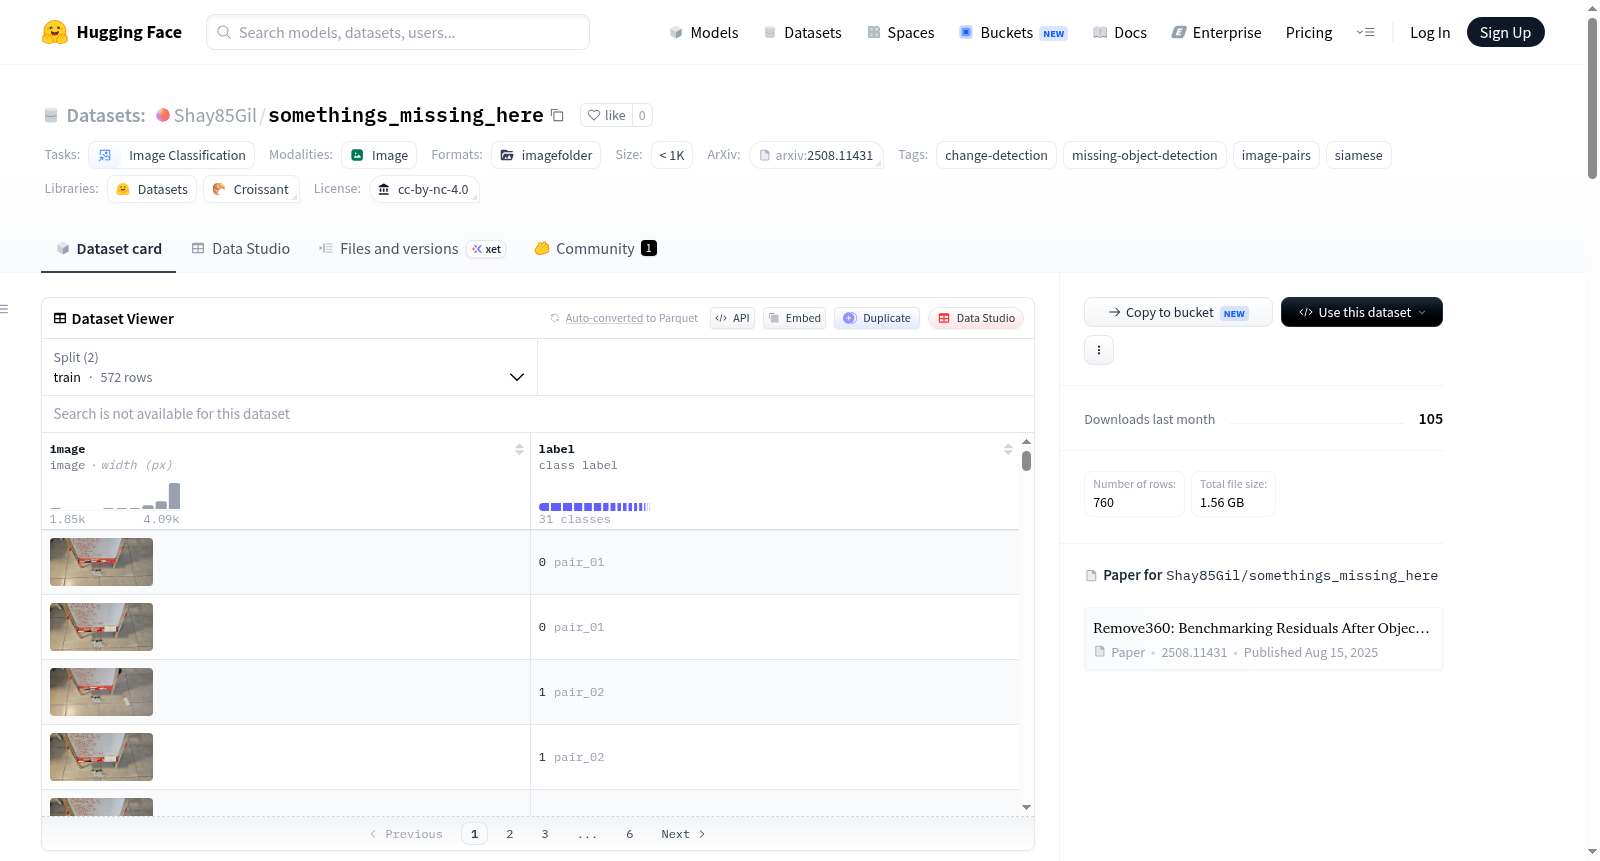Viewport: 1600px width, 861px height.
Task: Click the Image modality tag
Action: pos(379,155)
